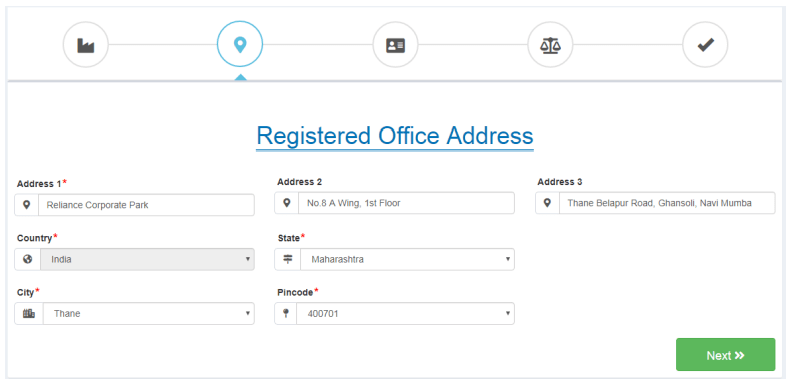The width and height of the screenshot is (791, 382).
Task: Click the map marker icon beside Address 1
Action: 27,205
